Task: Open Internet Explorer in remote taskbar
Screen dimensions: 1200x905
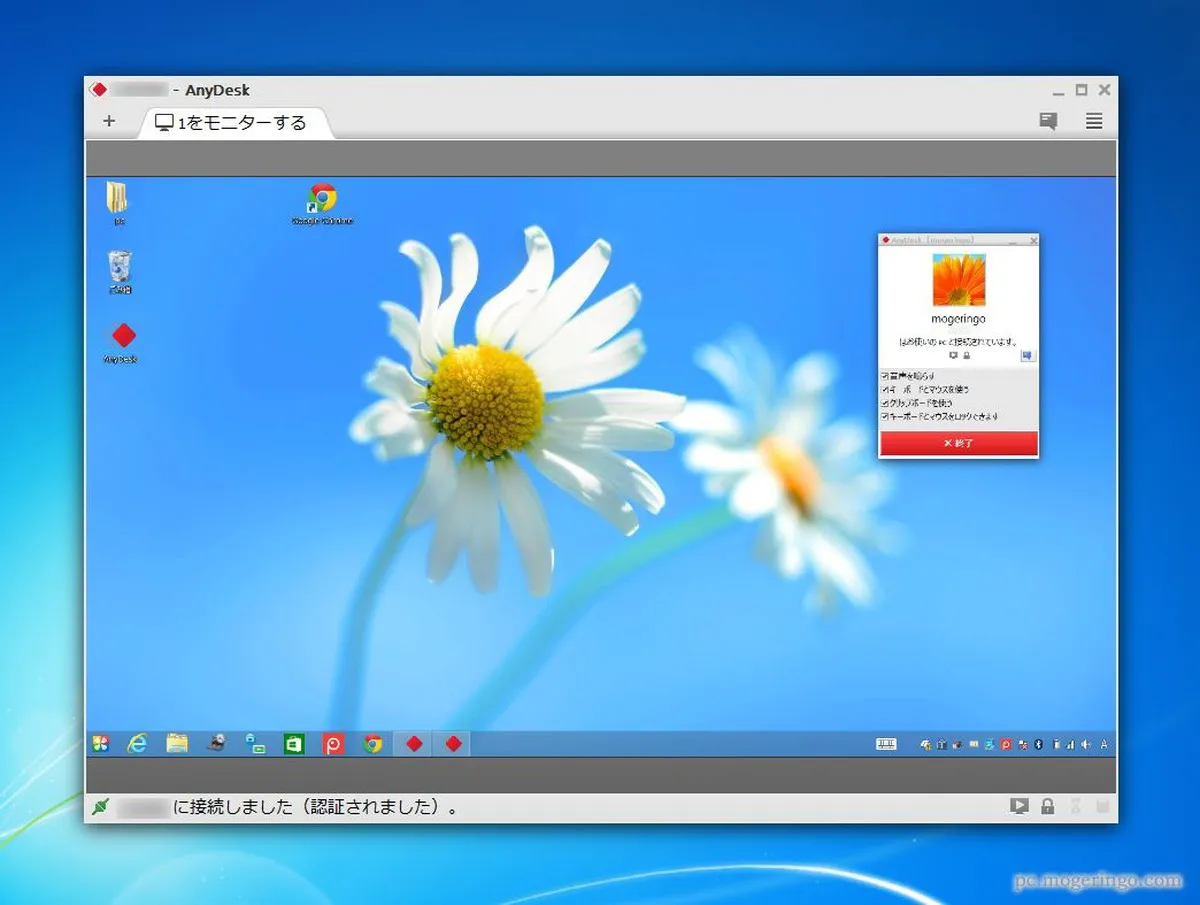Action: (137, 743)
